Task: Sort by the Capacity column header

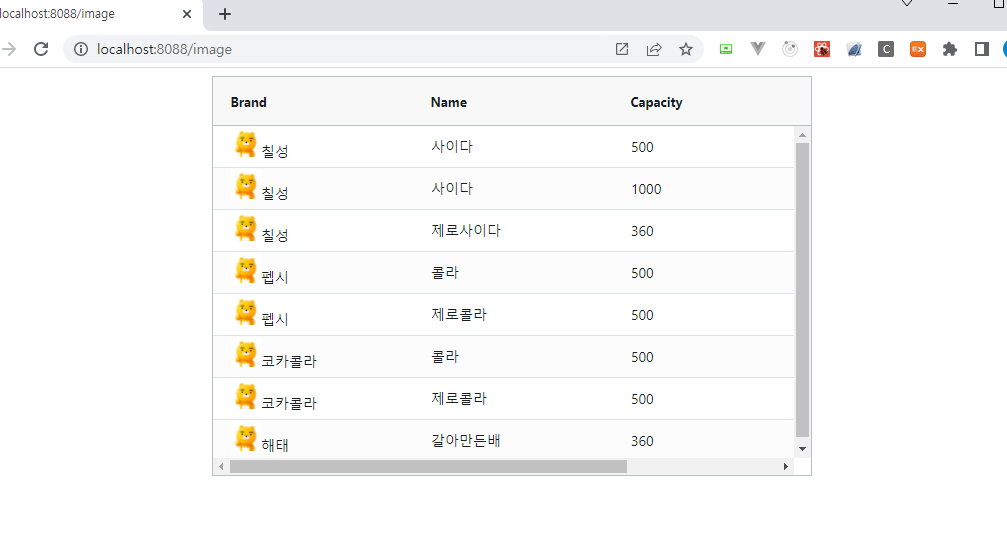Action: click(x=656, y=103)
